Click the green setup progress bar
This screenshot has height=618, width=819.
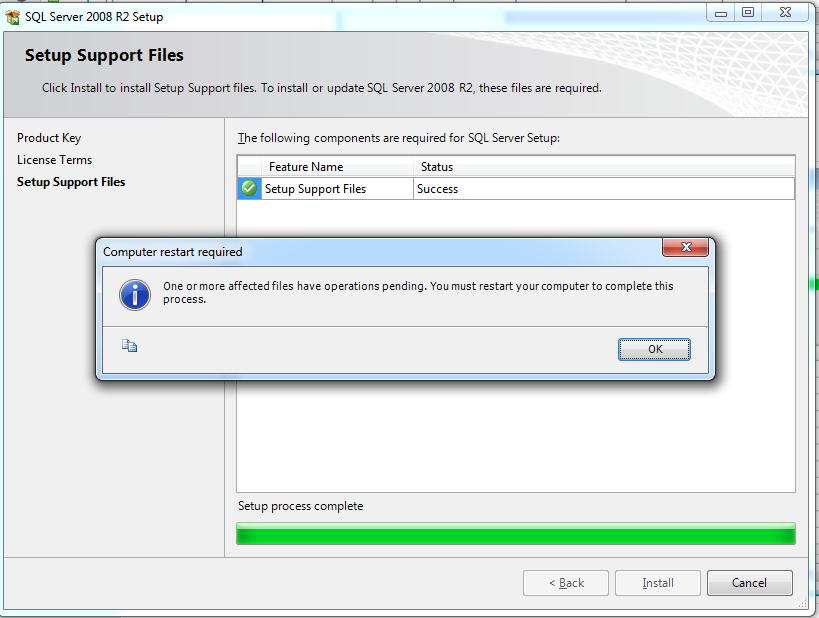point(516,533)
